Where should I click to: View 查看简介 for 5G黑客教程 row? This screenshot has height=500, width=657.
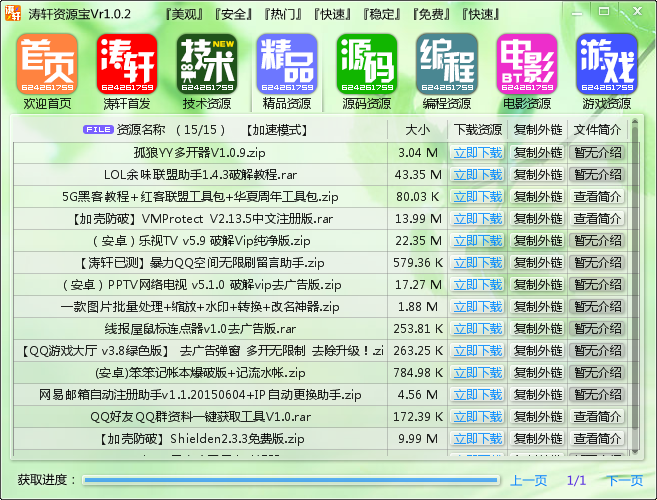tap(597, 197)
